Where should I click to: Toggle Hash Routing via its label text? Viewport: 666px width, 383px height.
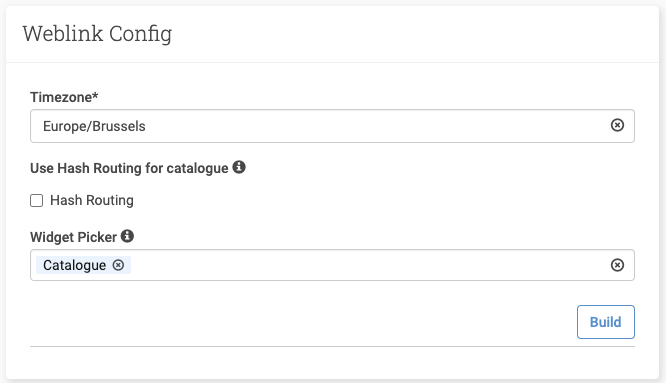tap(92, 200)
